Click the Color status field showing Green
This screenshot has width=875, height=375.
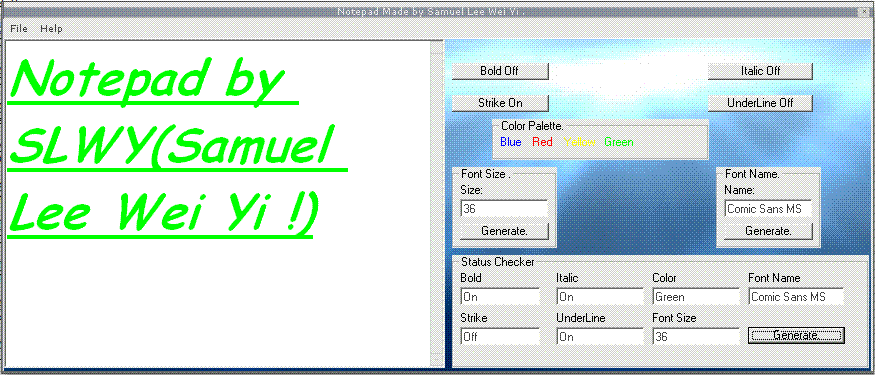coord(696,296)
